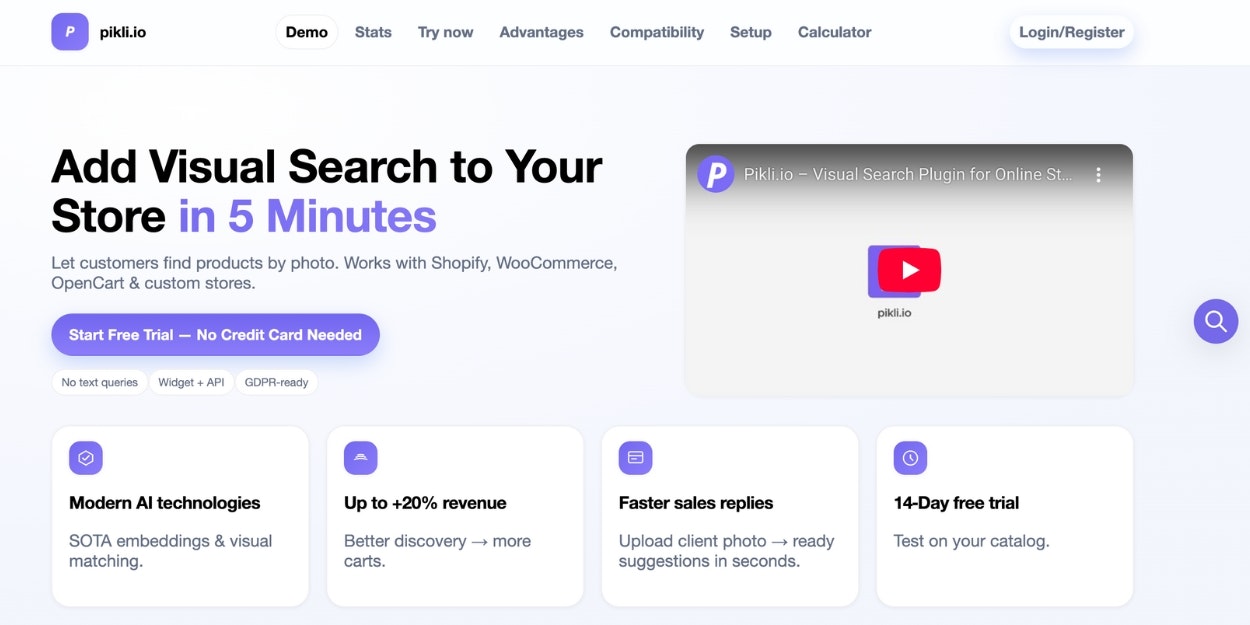This screenshot has height=625, width=1250.
Task: Click the No text queries tag
Action: click(x=100, y=382)
